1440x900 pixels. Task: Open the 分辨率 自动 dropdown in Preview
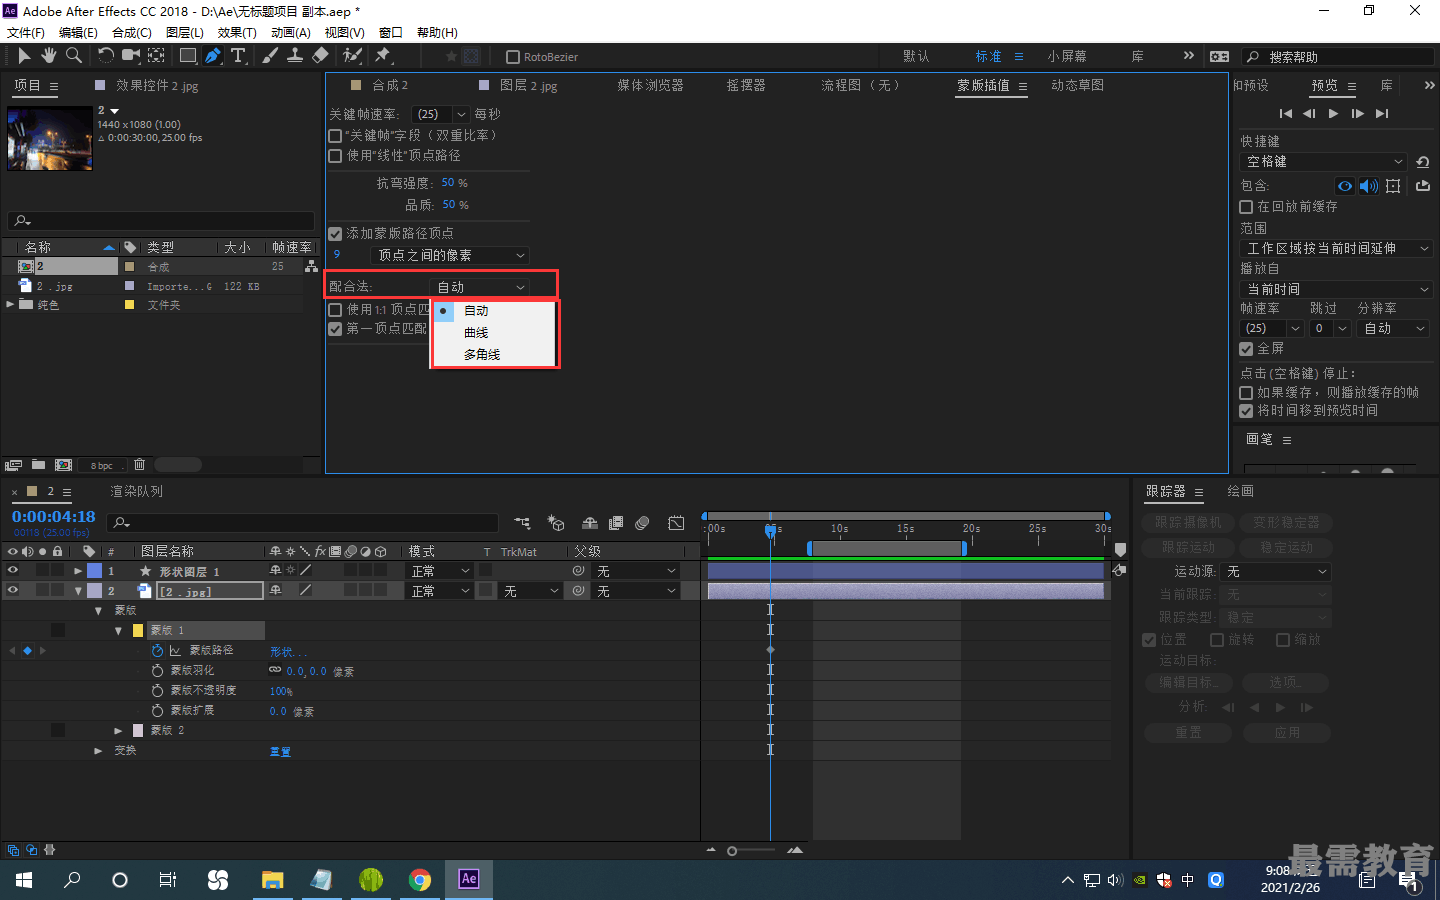1393,329
